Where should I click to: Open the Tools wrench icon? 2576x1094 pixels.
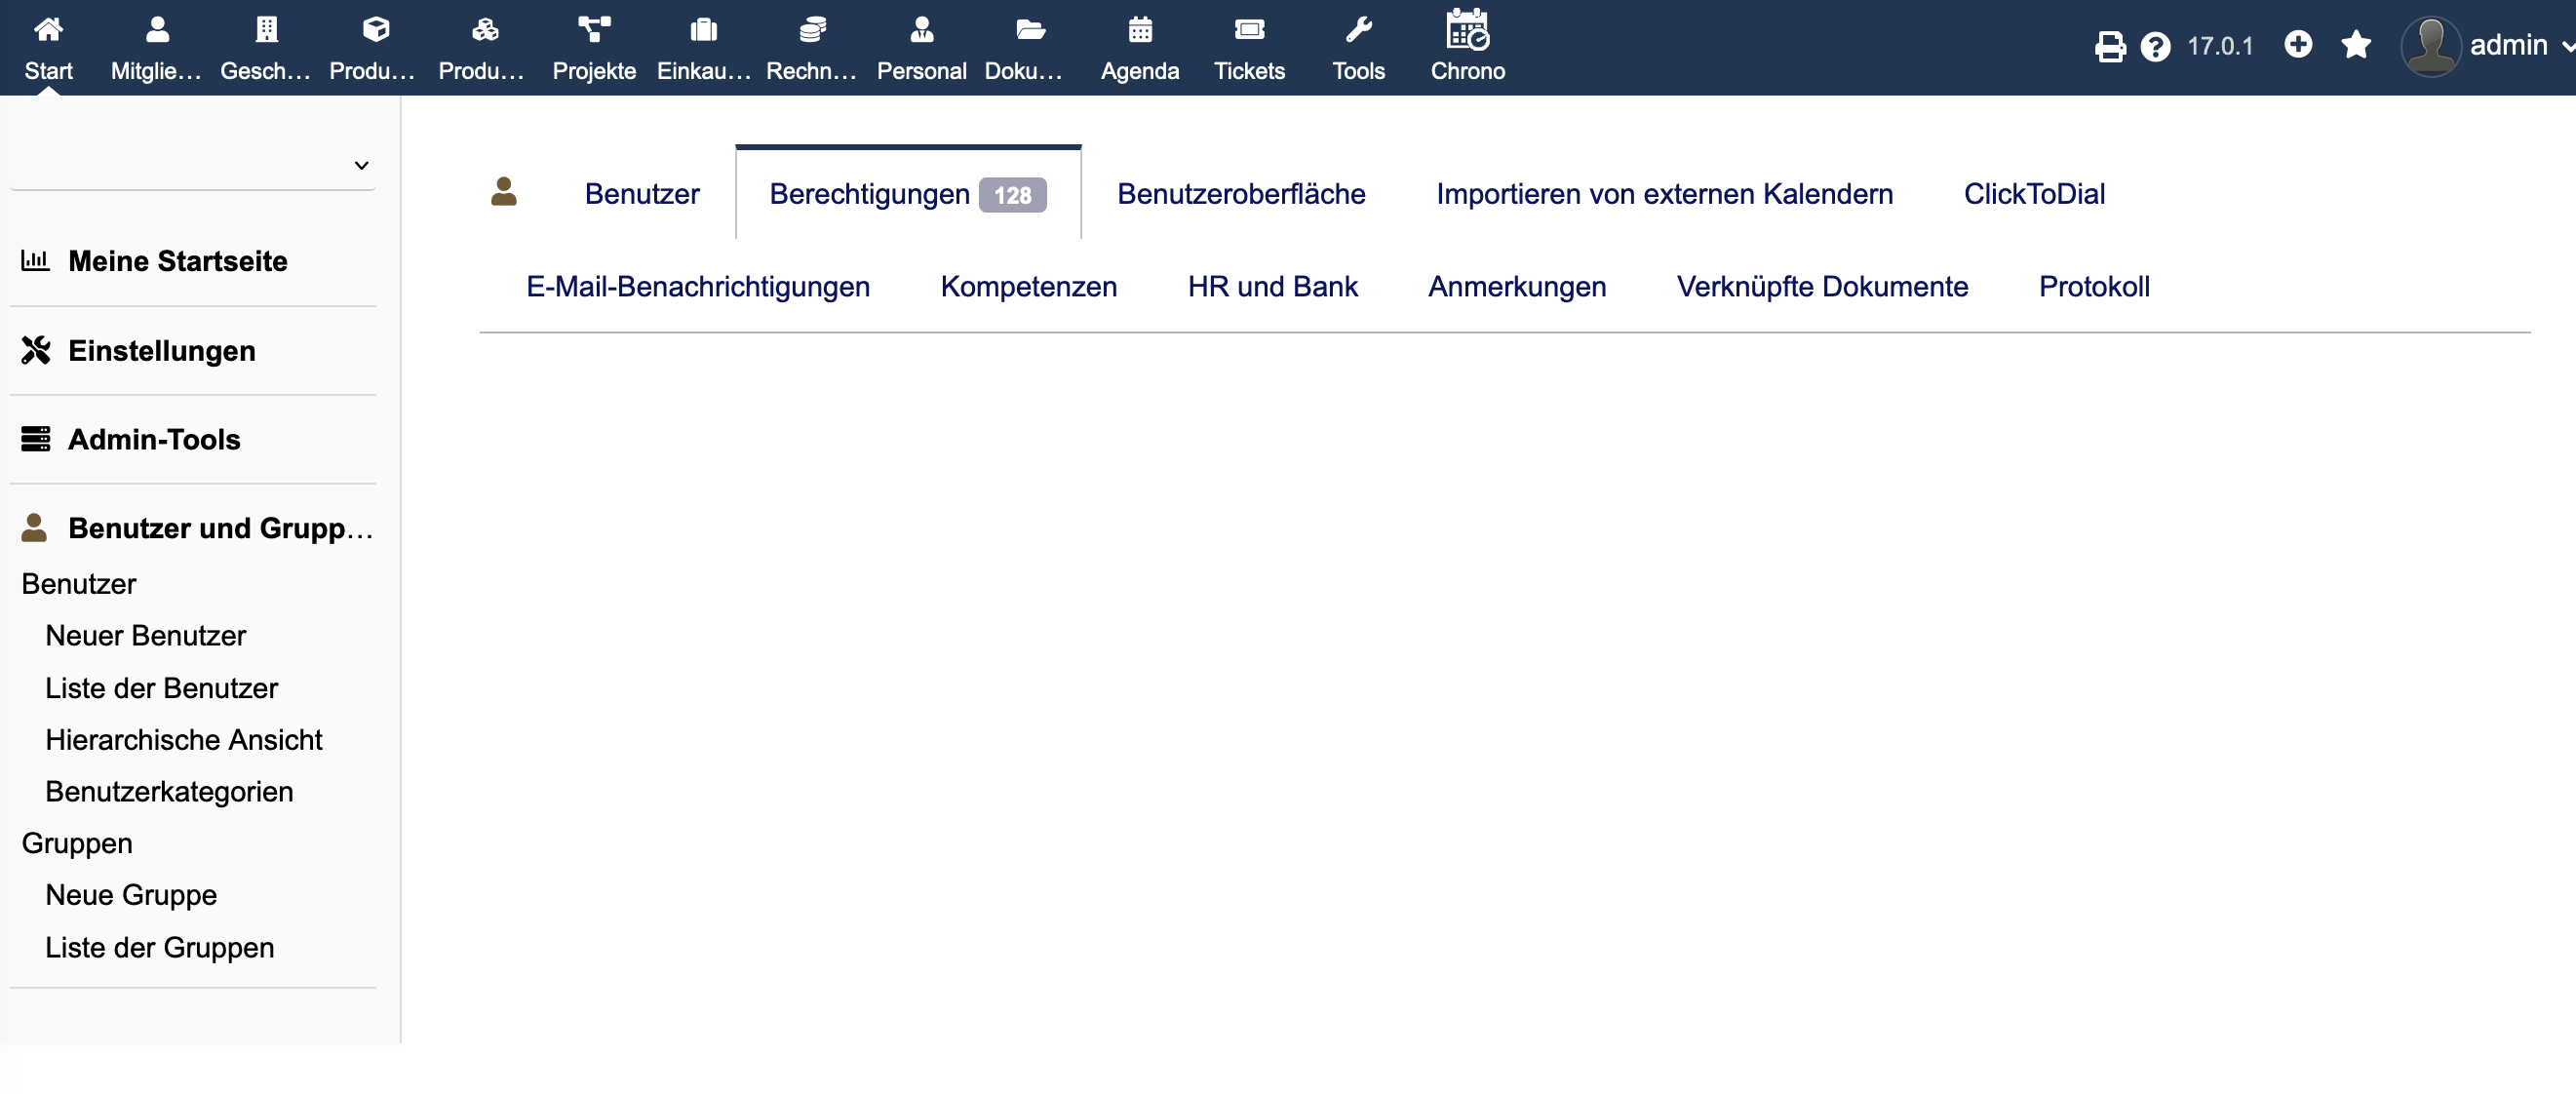coord(1358,30)
